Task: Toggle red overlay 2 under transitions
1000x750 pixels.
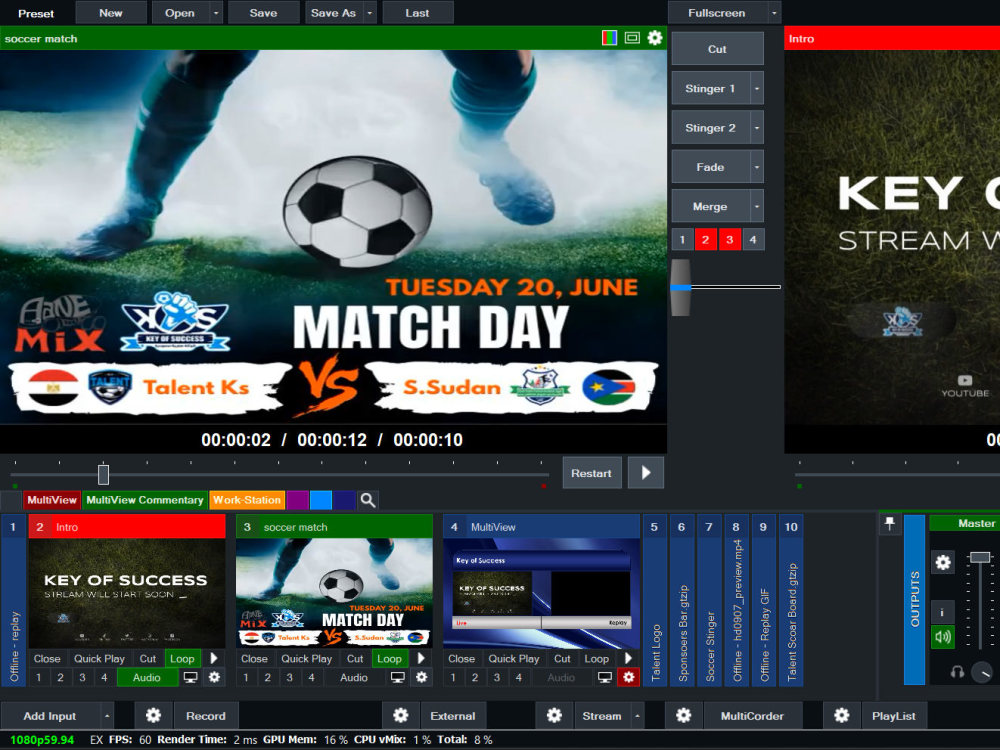Action: point(706,240)
